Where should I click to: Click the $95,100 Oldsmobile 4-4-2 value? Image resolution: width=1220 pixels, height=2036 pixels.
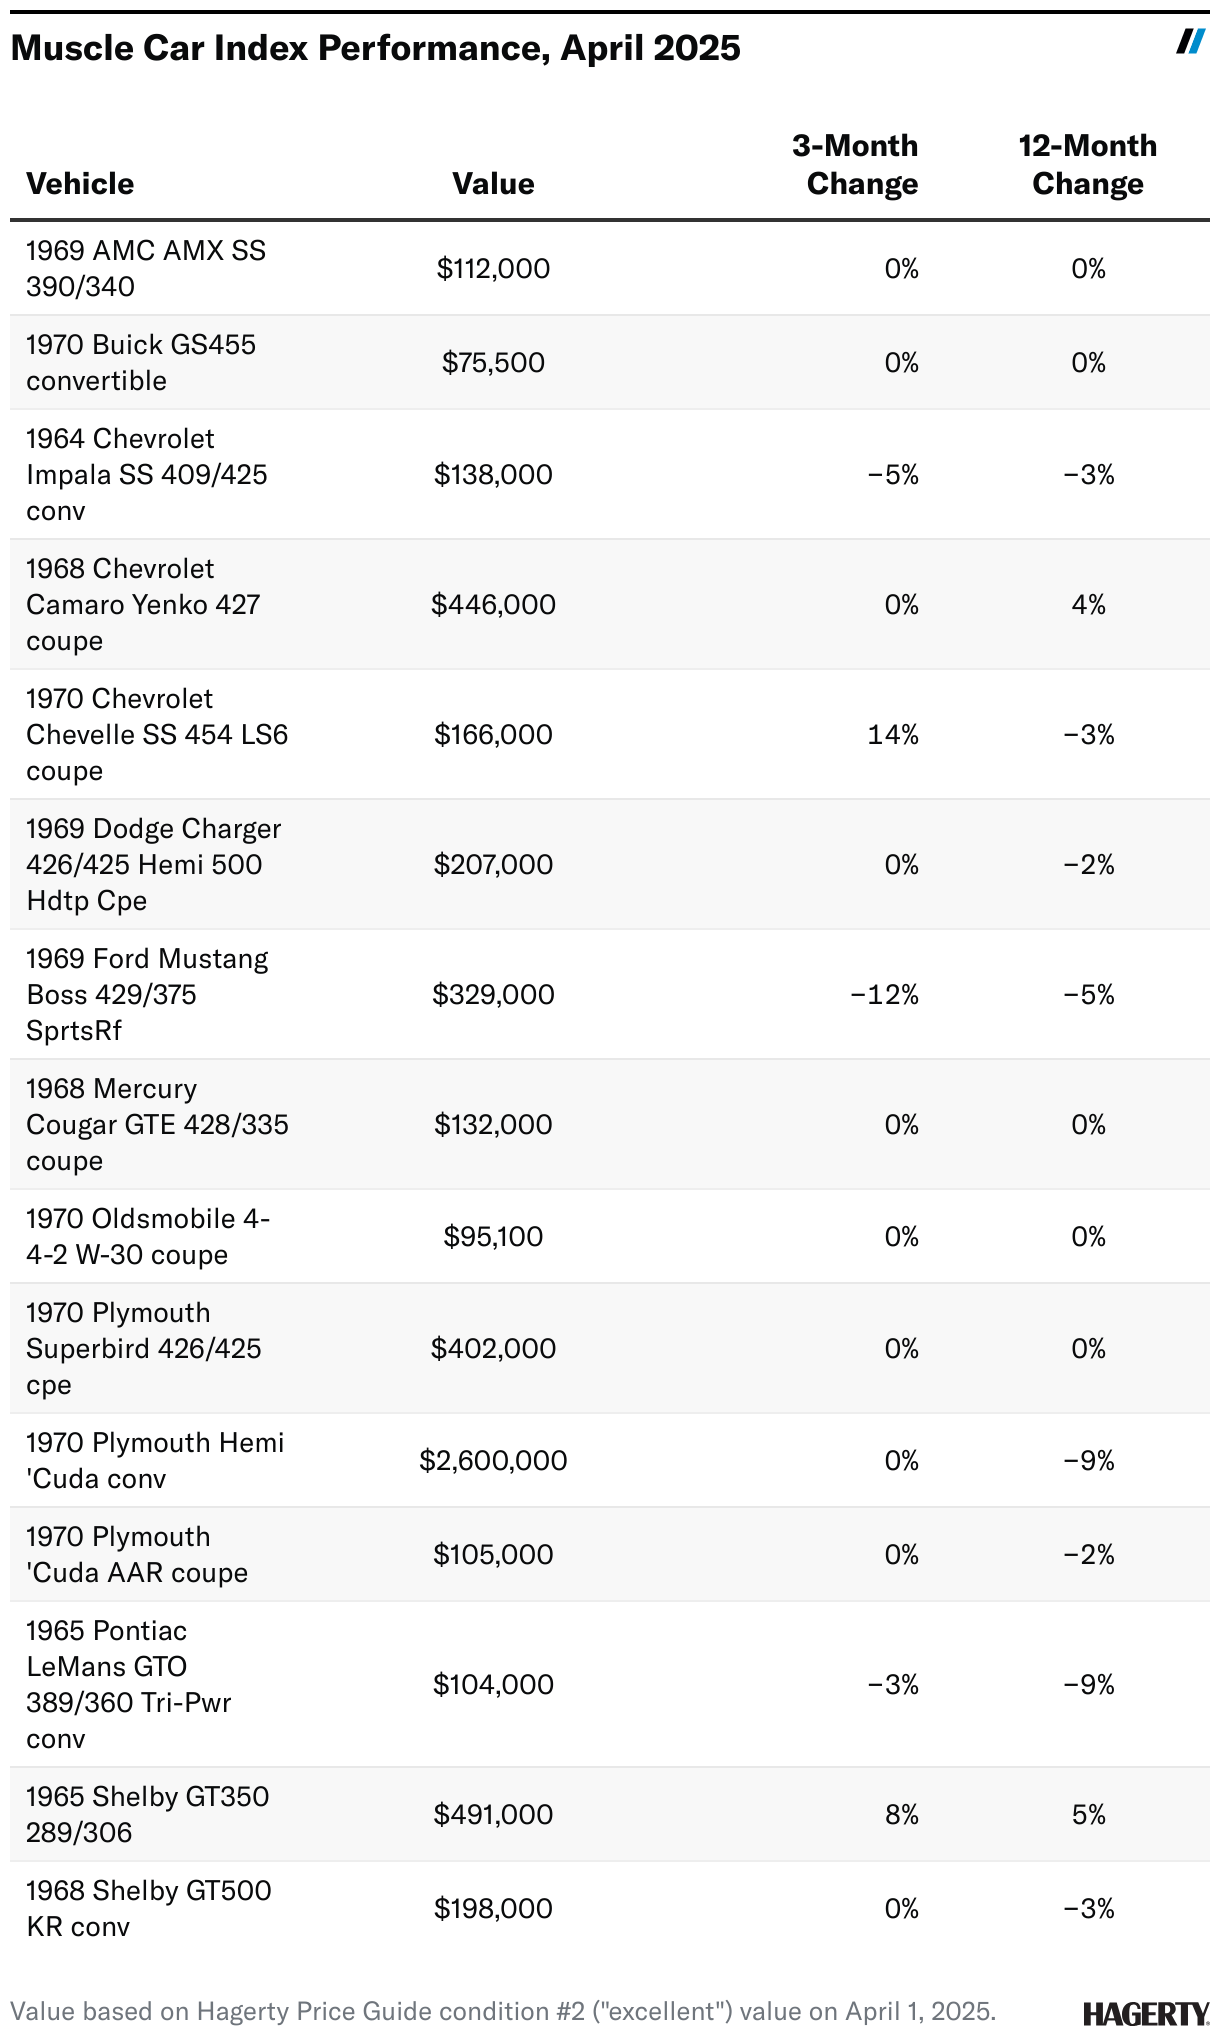pyautogui.click(x=493, y=1237)
